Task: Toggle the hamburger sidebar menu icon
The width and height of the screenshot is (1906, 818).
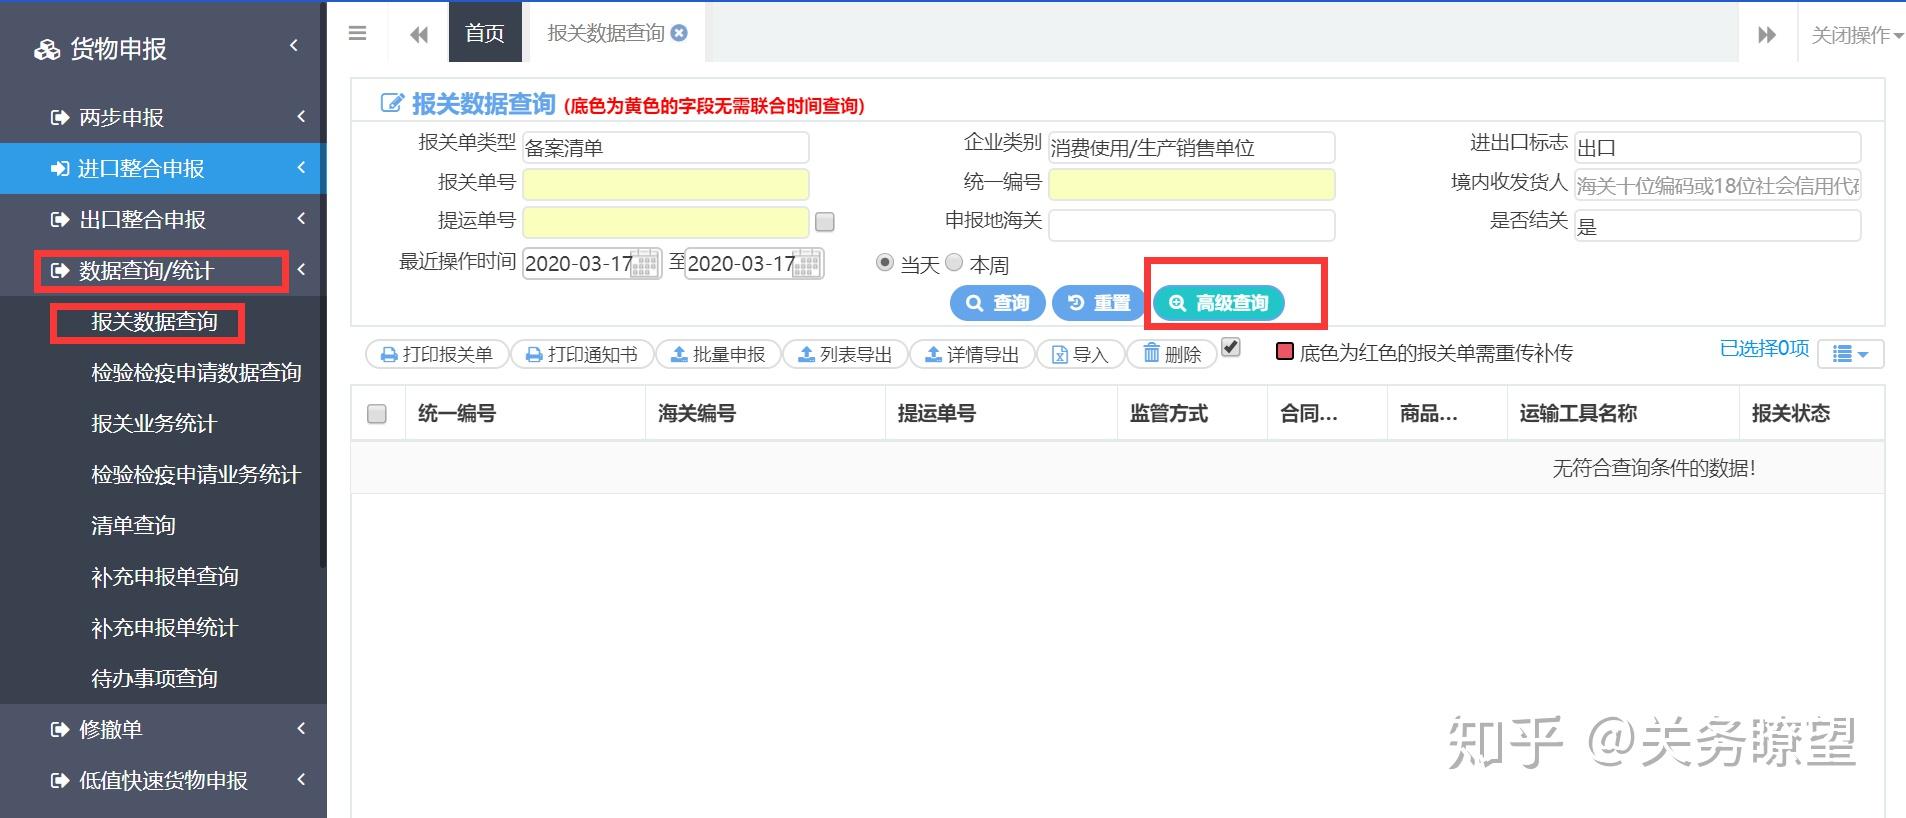Action: [357, 33]
